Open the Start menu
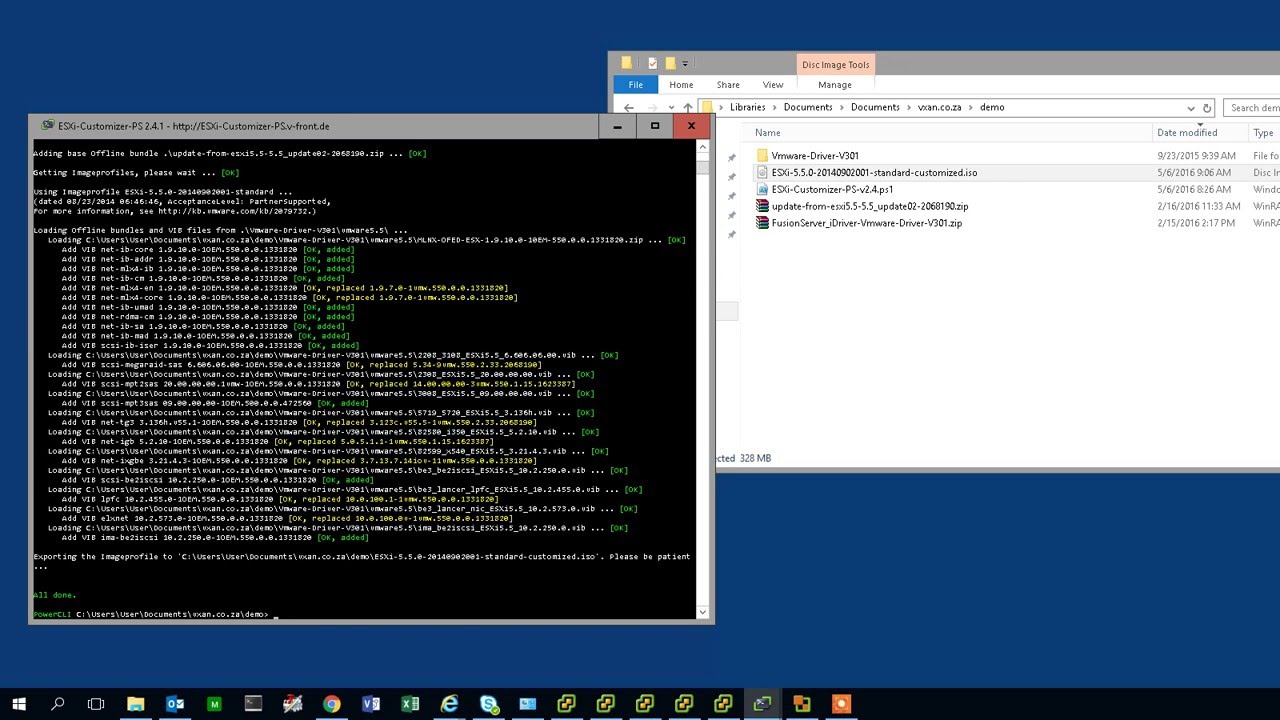 pos(19,704)
